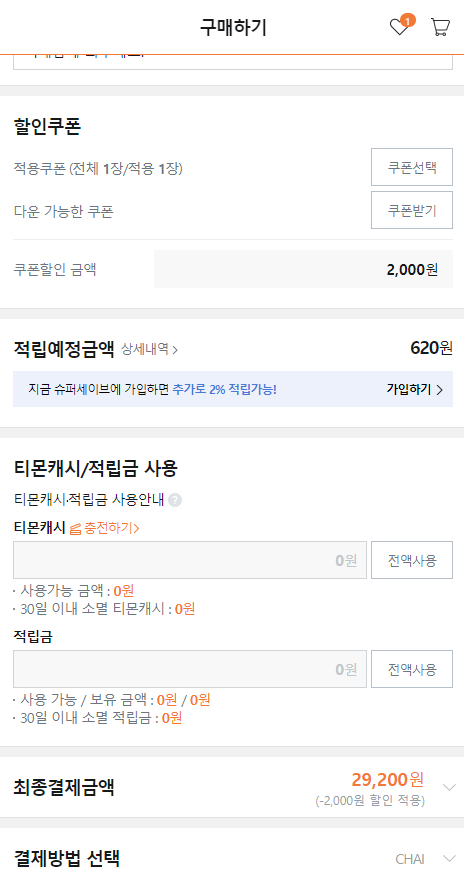
Task: Click the arrow next to 가입하기
Action: pyautogui.click(x=440, y=390)
